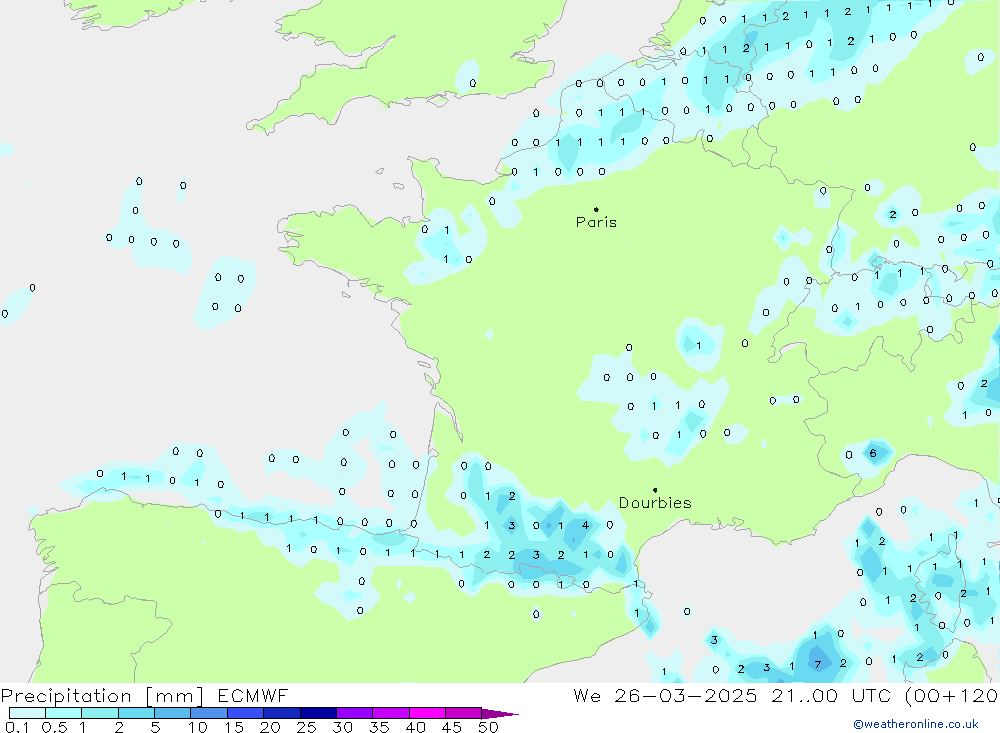The width and height of the screenshot is (1000, 733).
Task: Select the Paris location dot marker
Action: tap(596, 209)
